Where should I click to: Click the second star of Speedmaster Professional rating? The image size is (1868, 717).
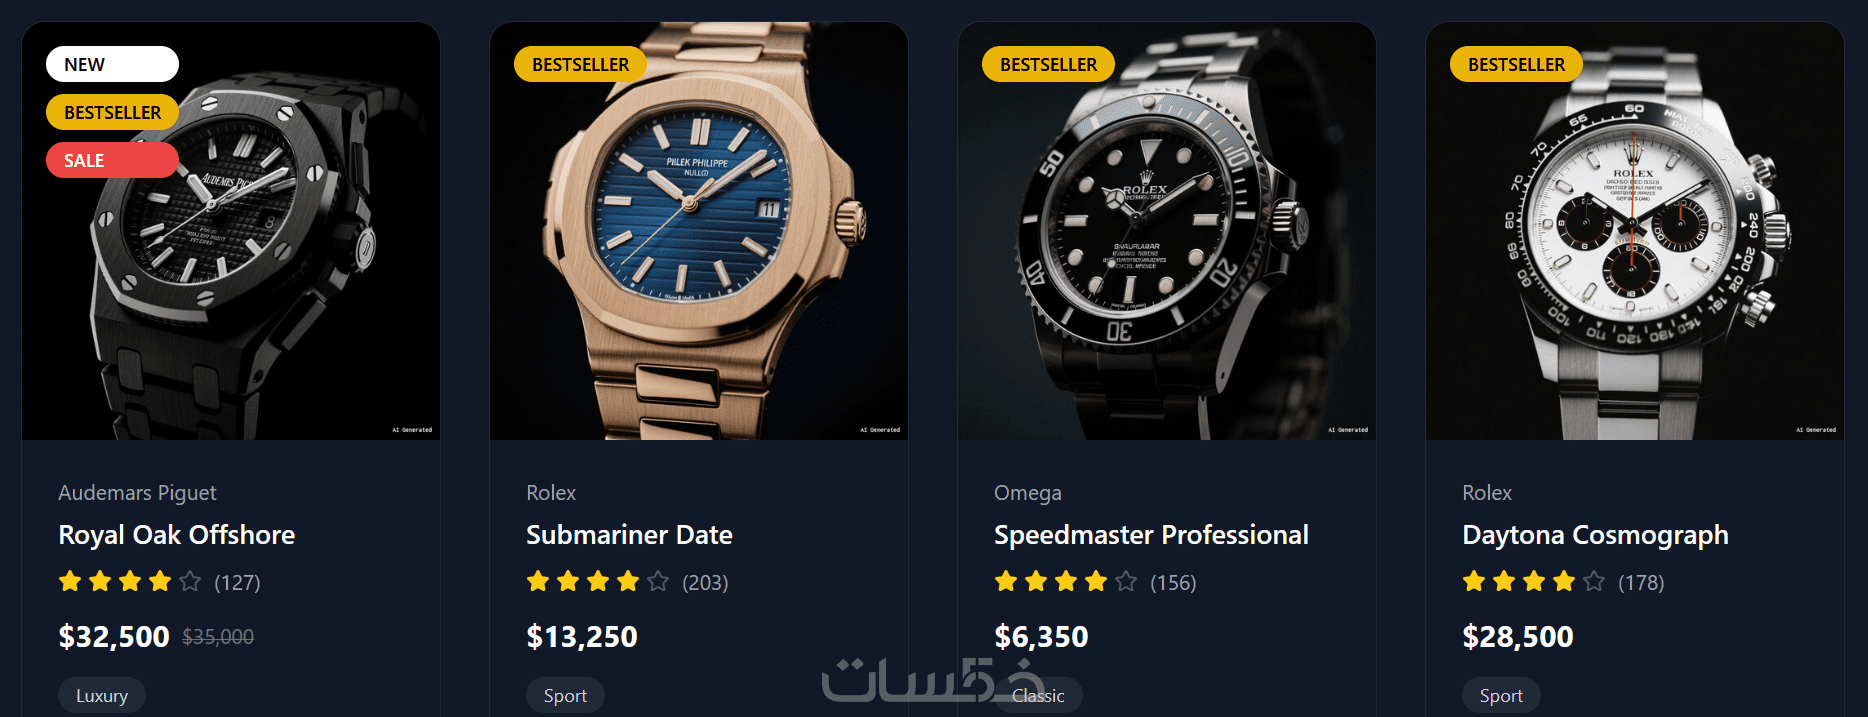1036,581
